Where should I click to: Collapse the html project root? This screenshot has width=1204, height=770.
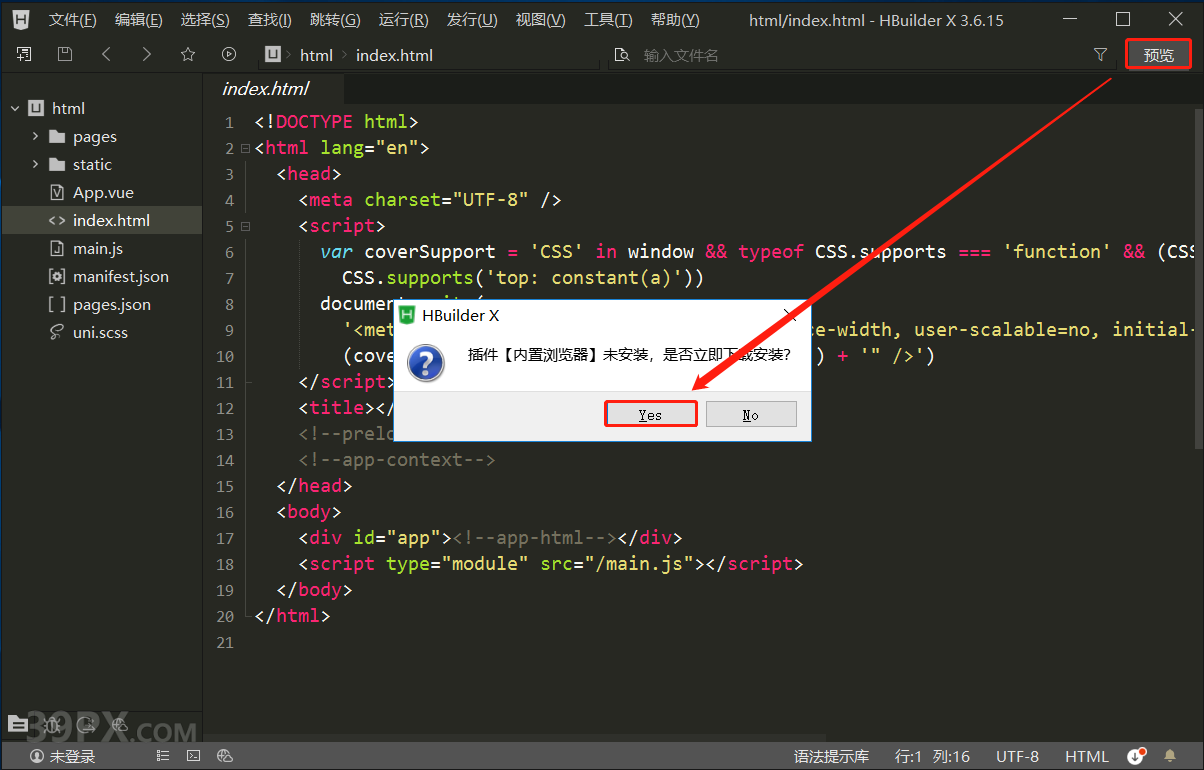pyautogui.click(x=16, y=108)
